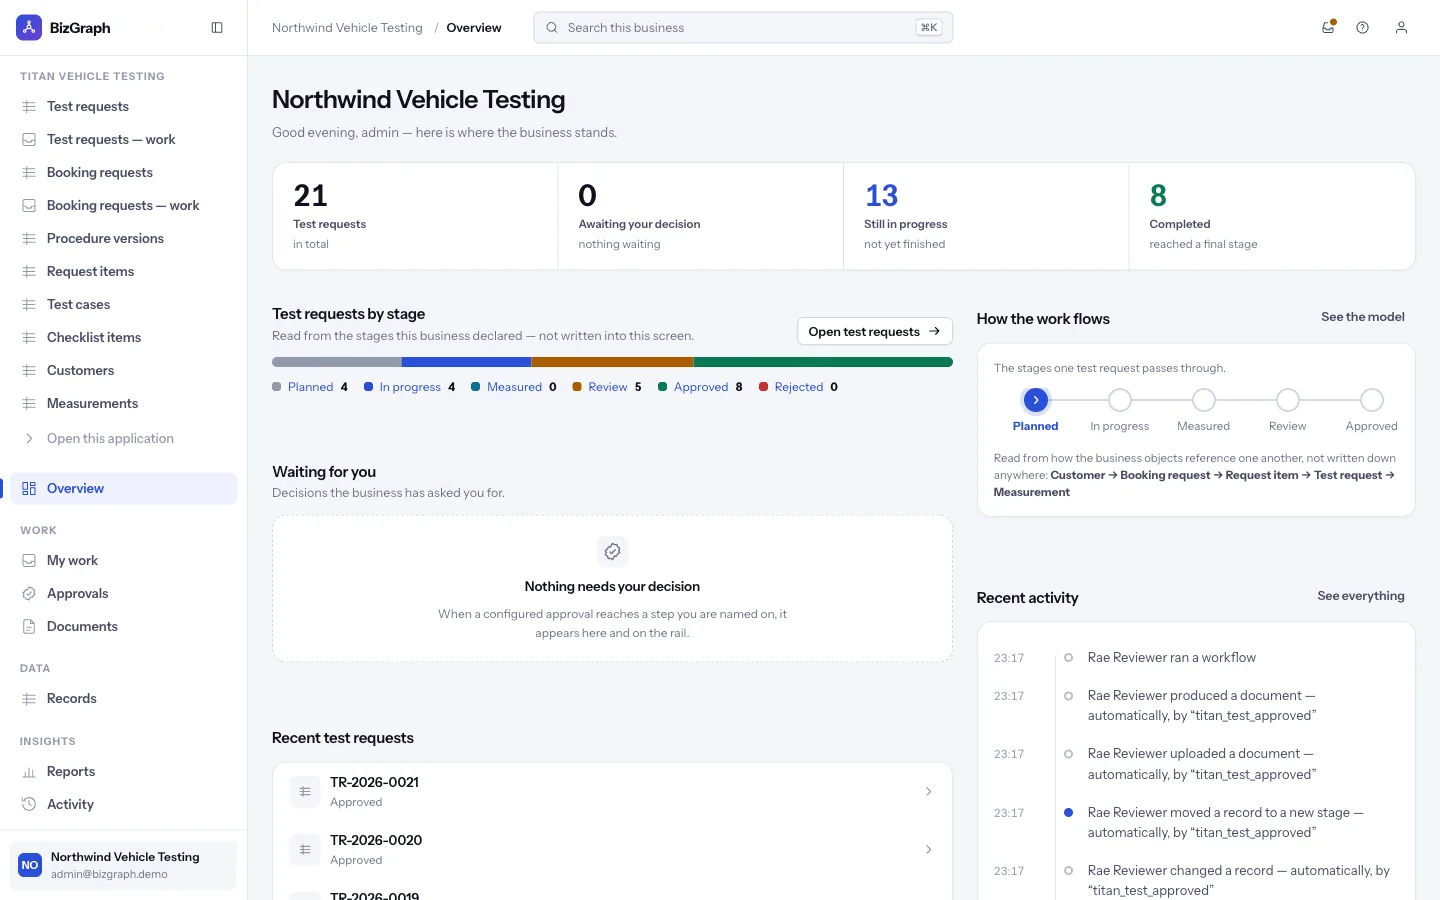Click the search magnifier icon
Screen dimensions: 1440x900
click(x=552, y=28)
